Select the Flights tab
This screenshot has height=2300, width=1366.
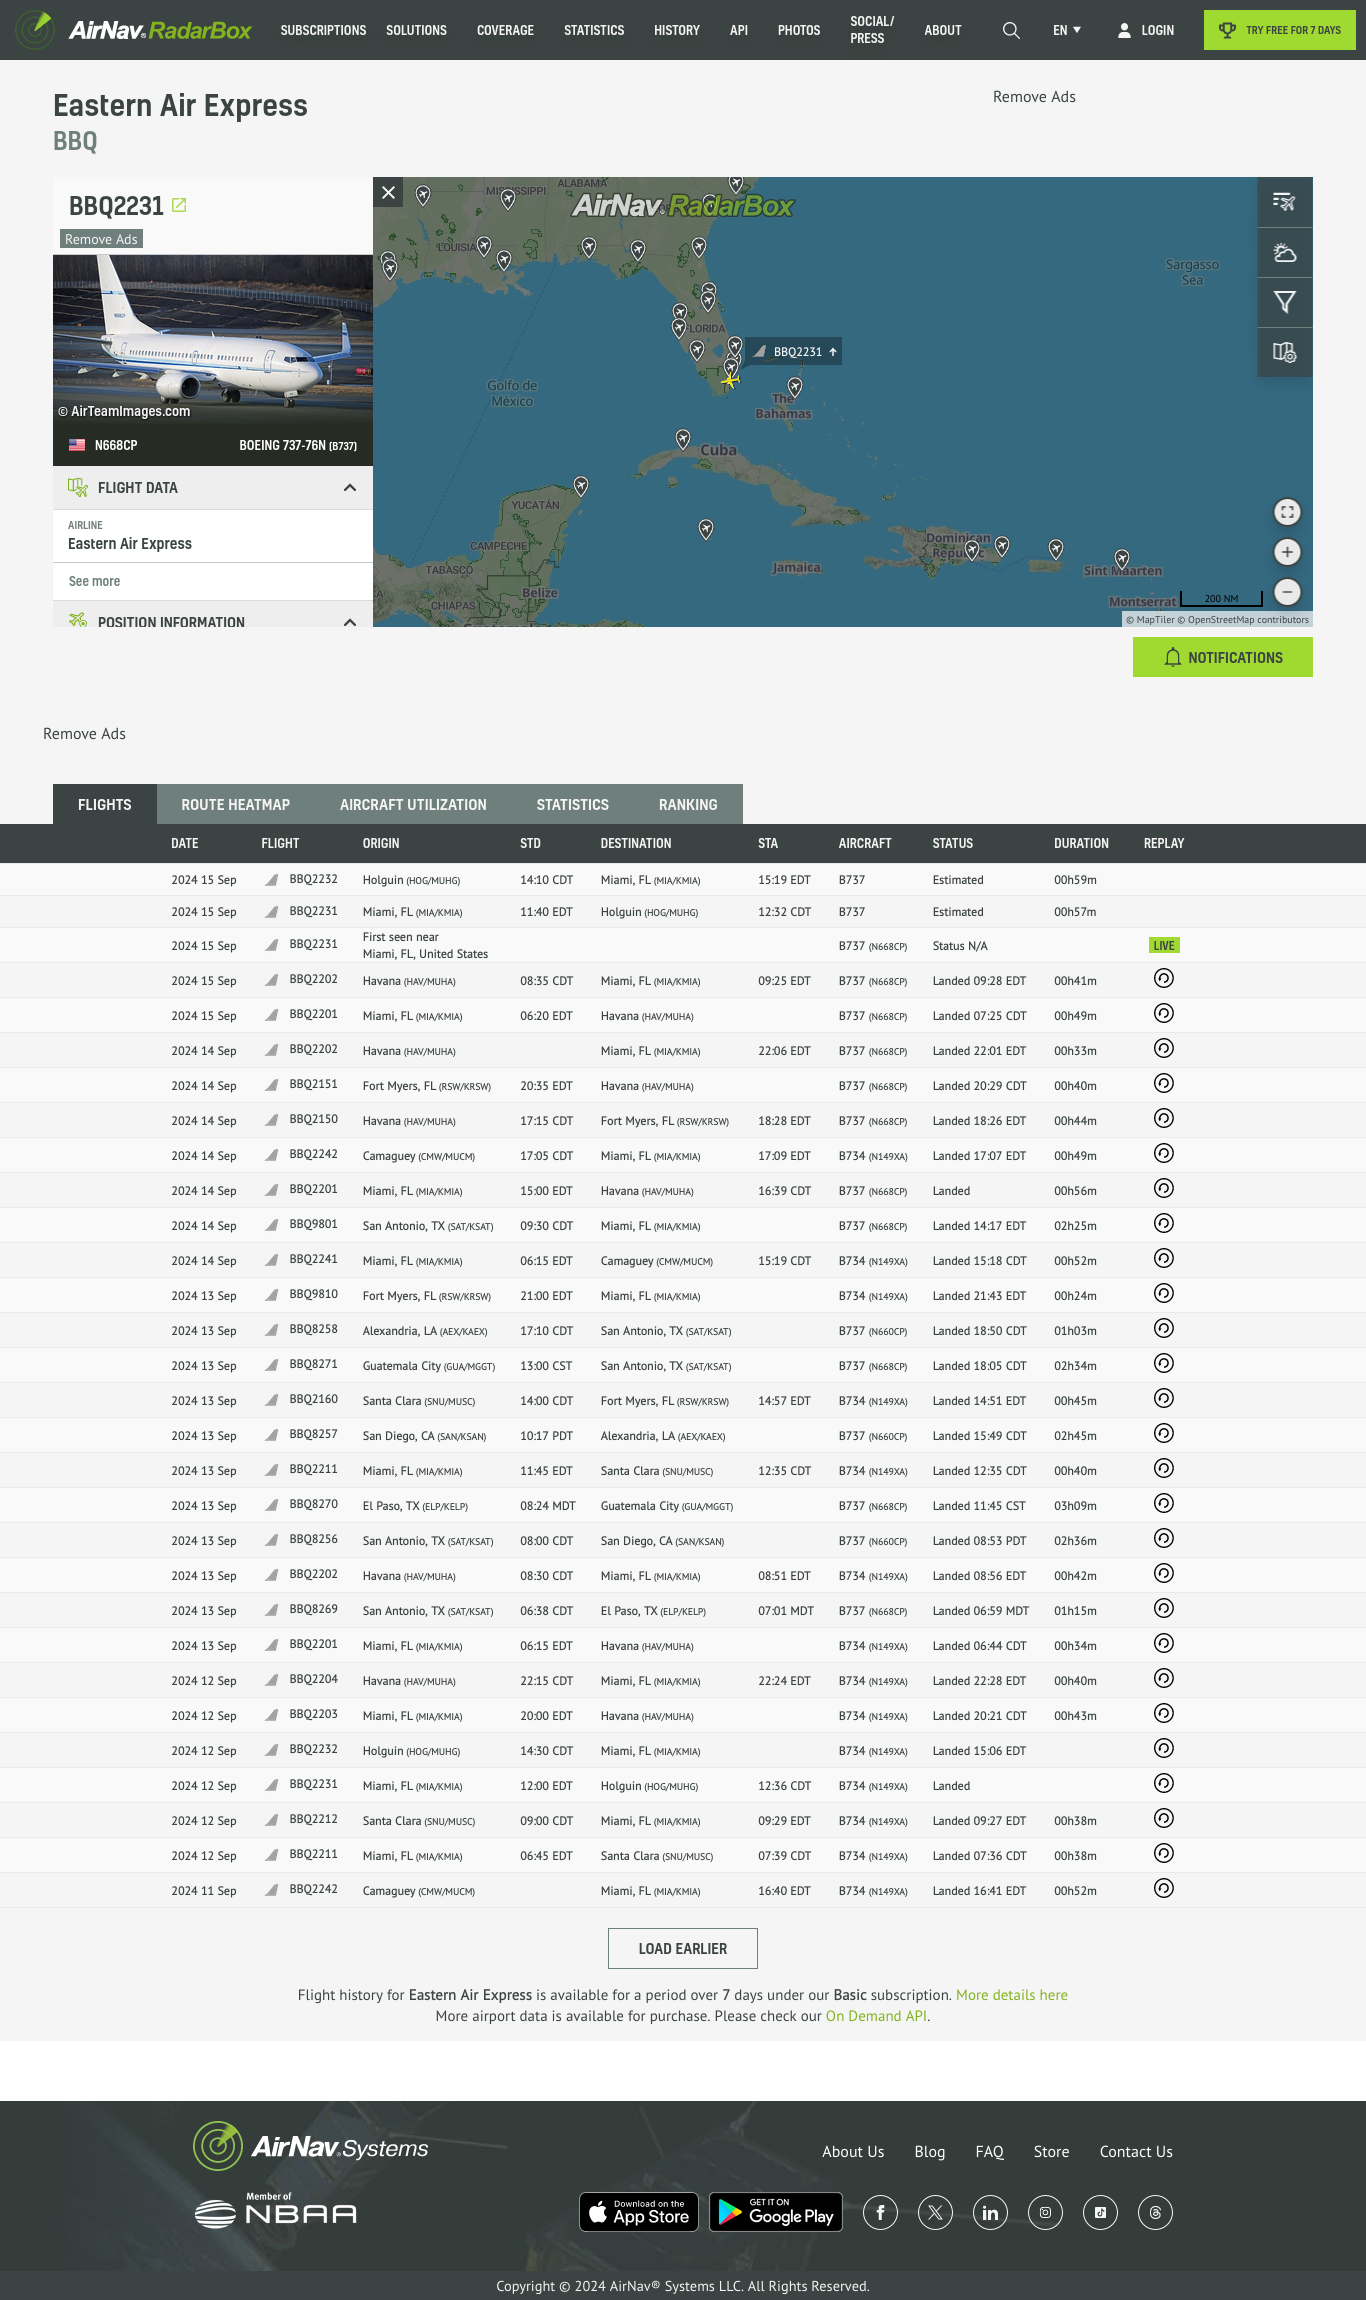pyautogui.click(x=105, y=804)
